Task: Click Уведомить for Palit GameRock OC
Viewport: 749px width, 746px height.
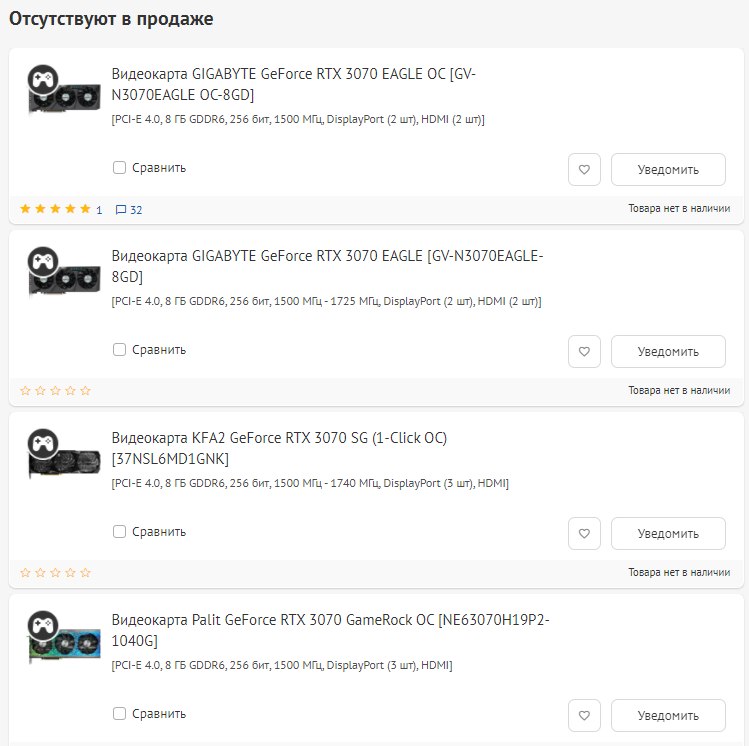Action: [x=668, y=715]
